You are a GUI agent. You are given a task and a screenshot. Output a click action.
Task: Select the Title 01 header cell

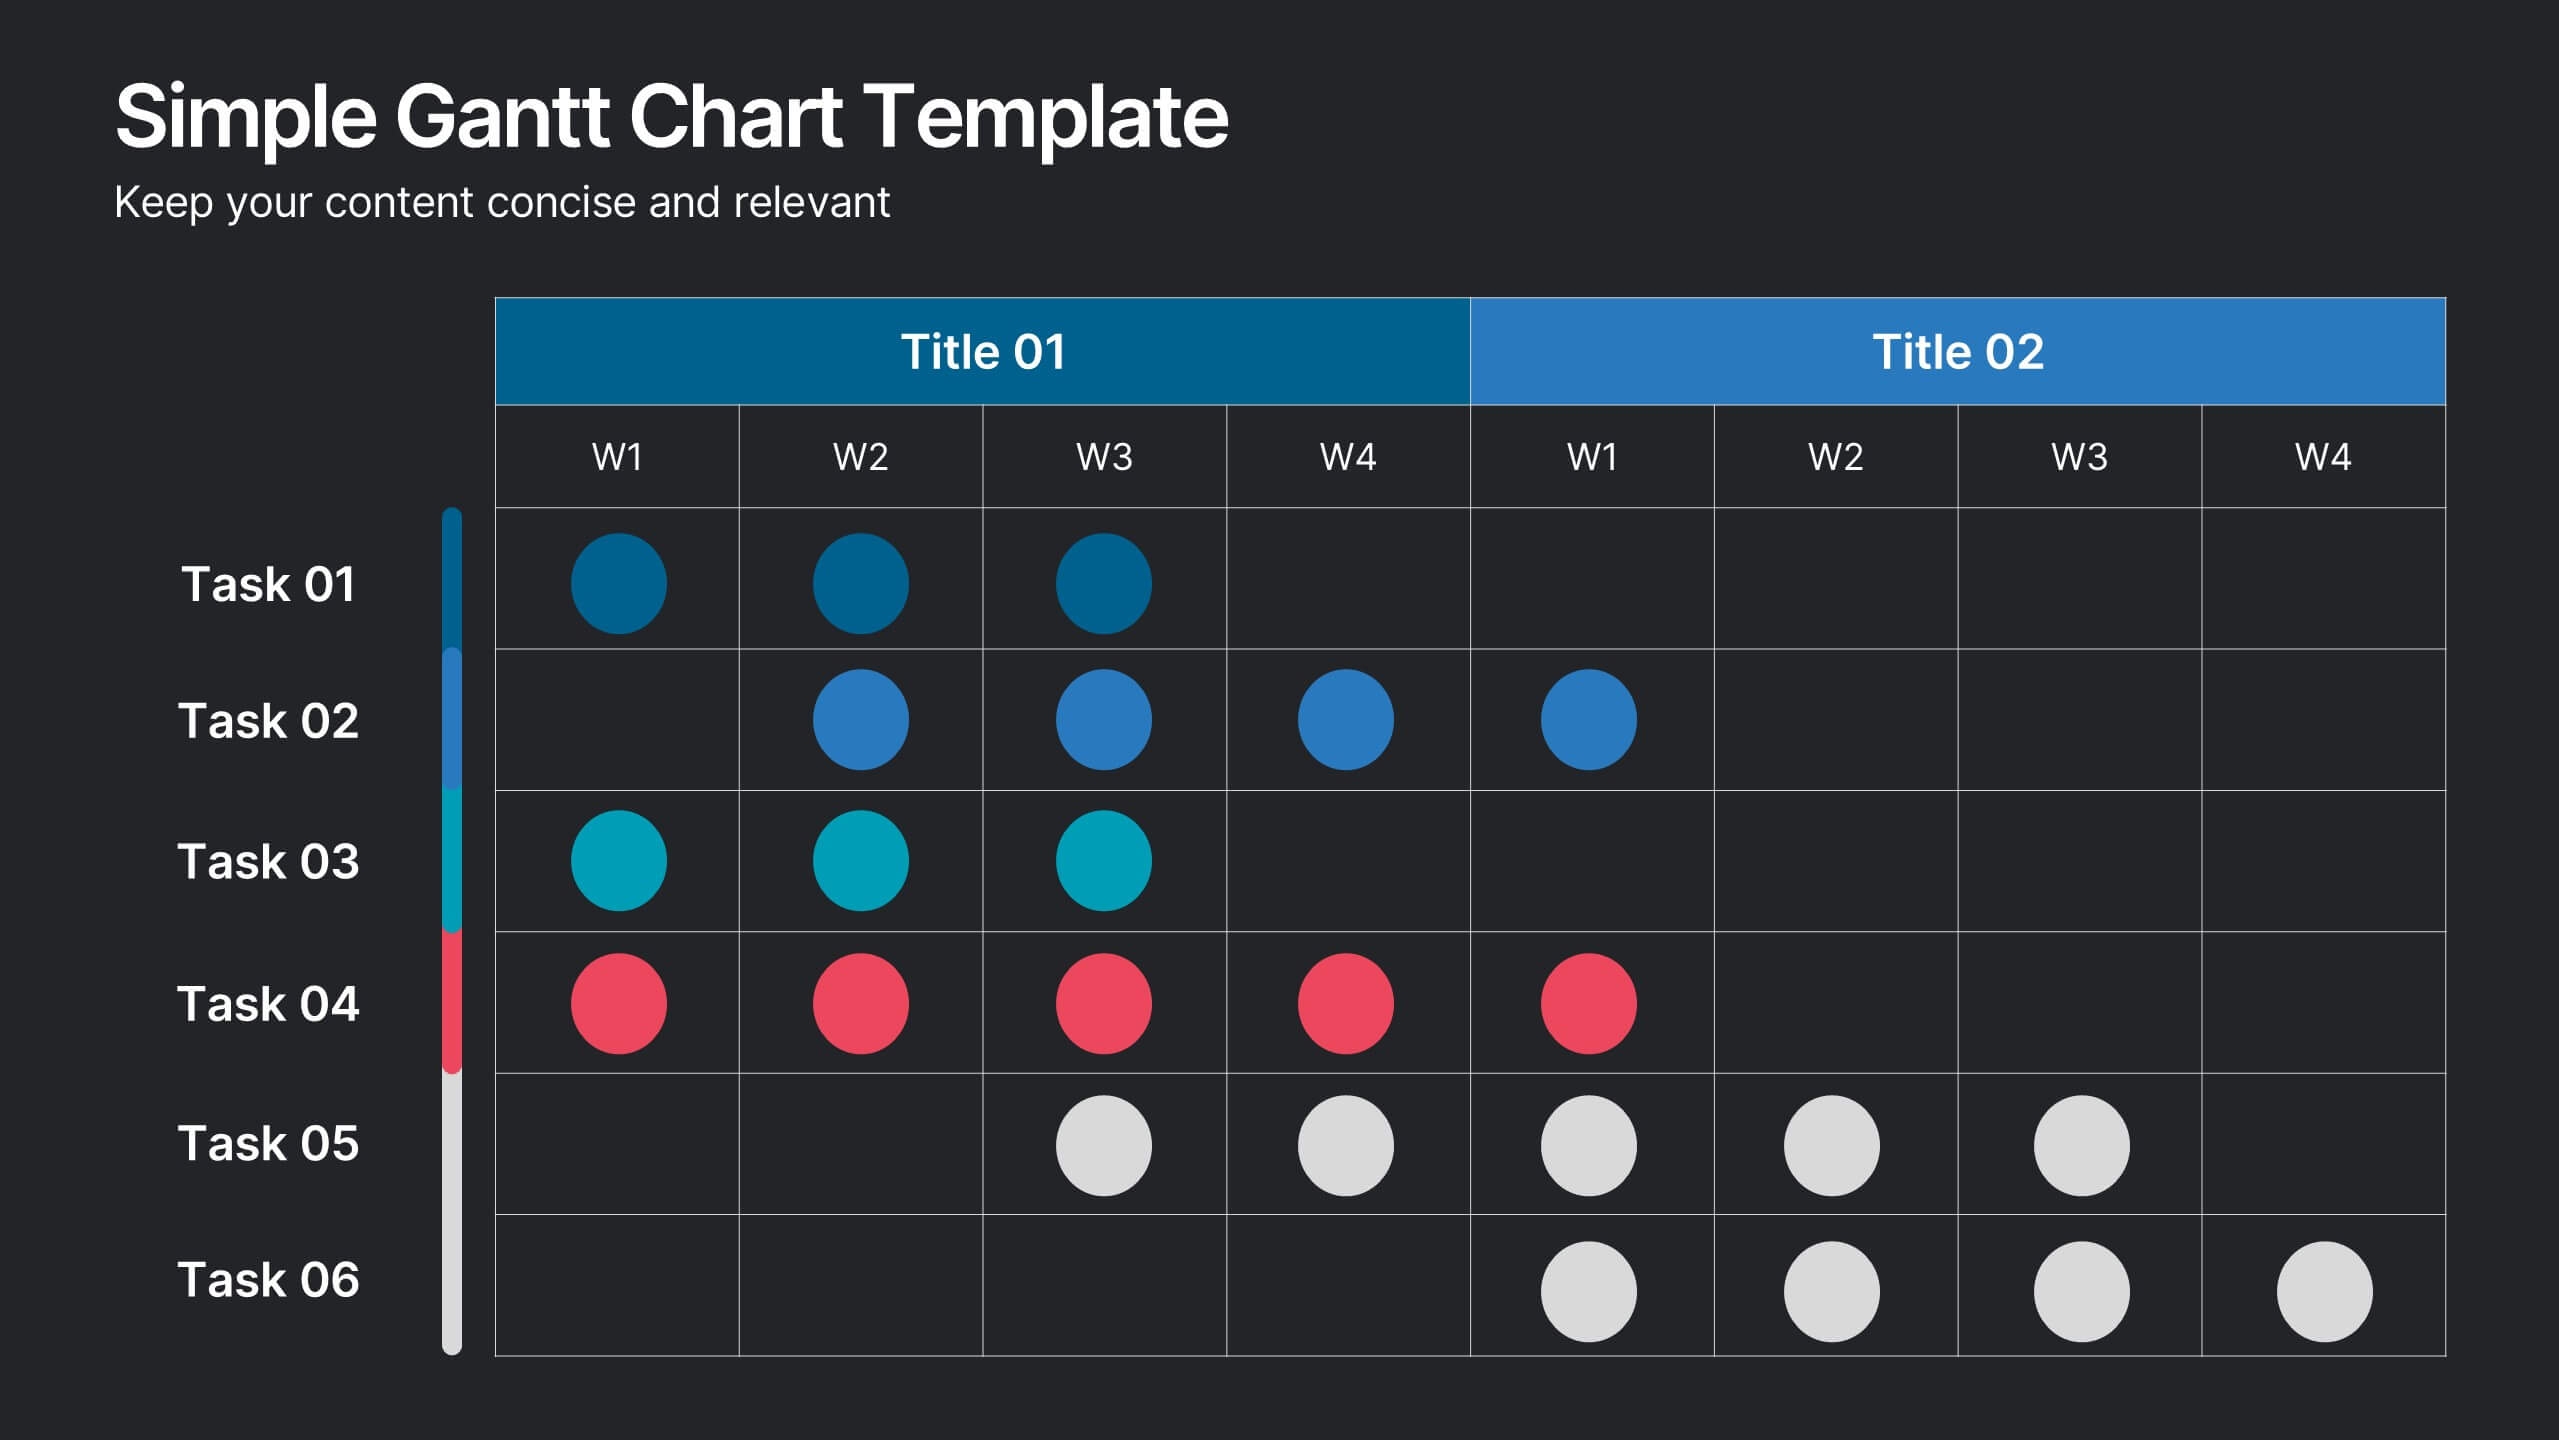[982, 351]
